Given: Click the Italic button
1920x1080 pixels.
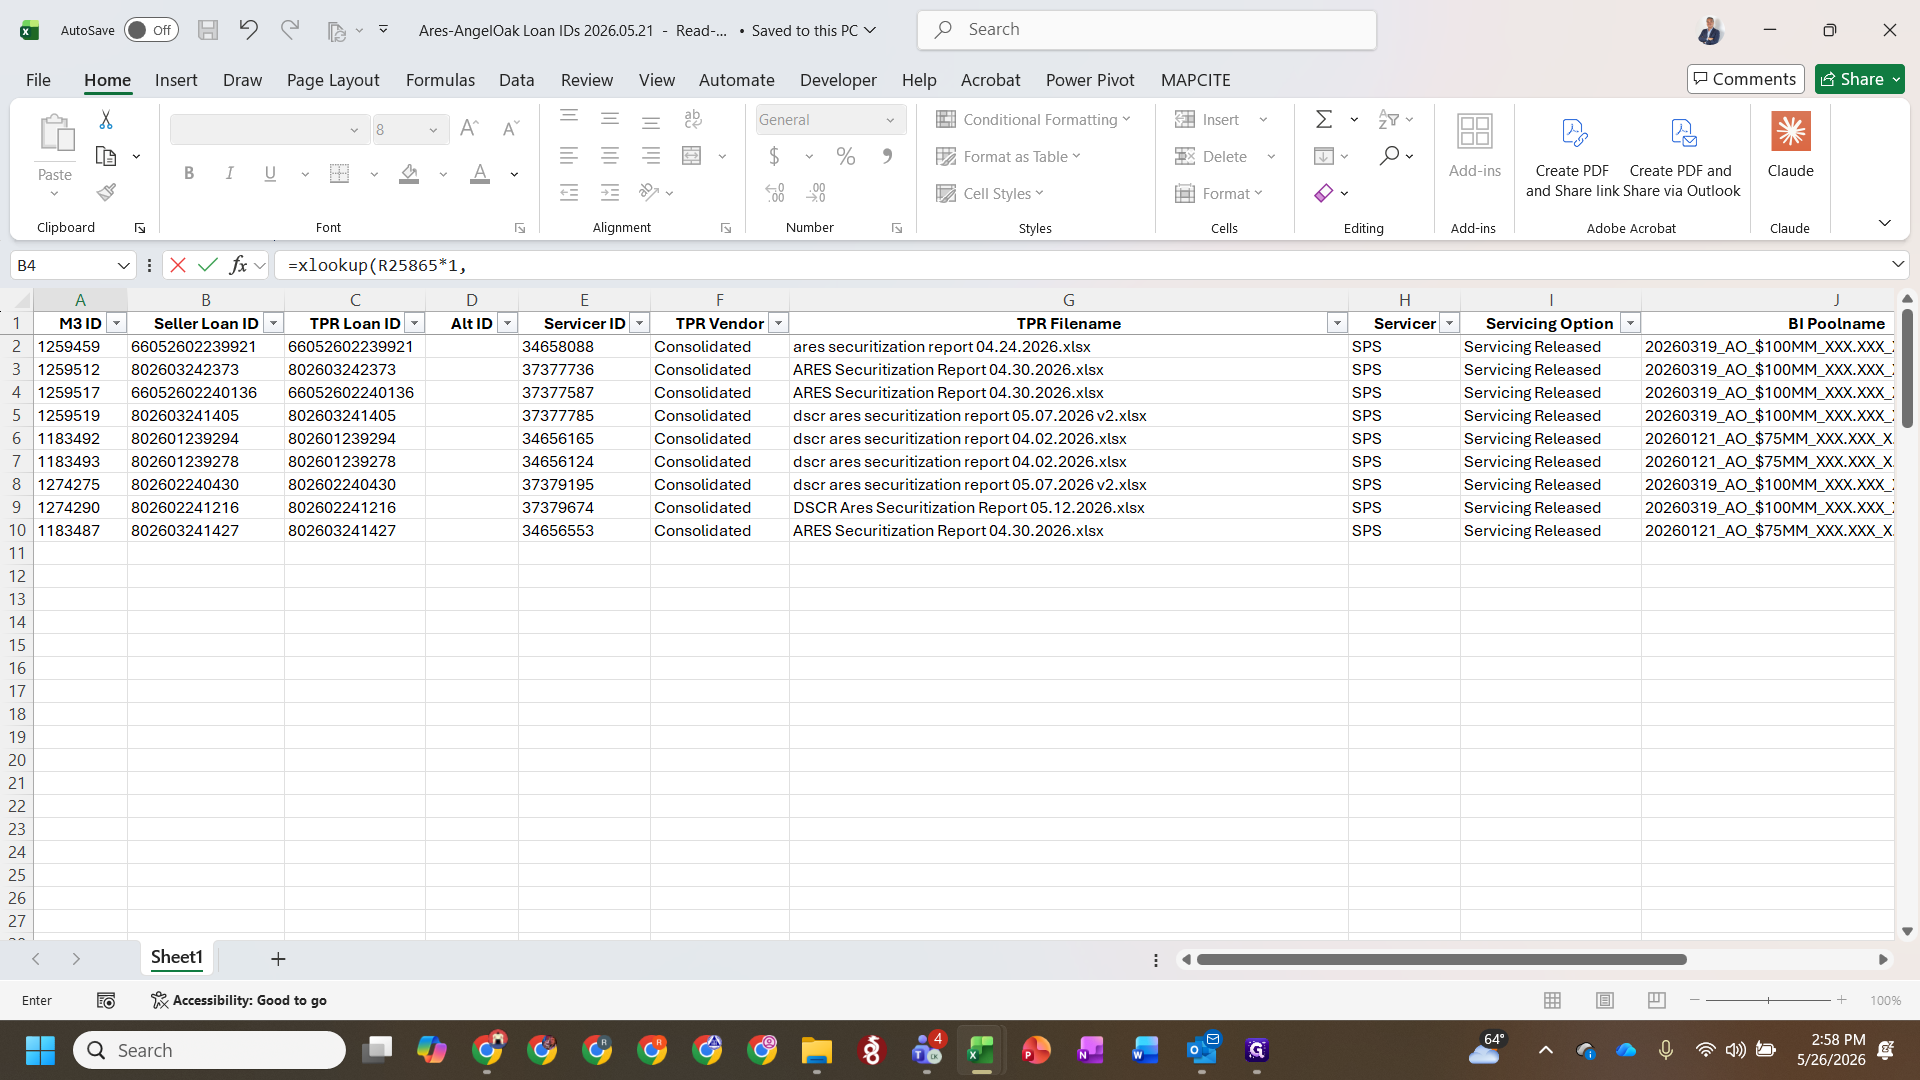Looking at the screenshot, I should 229,173.
